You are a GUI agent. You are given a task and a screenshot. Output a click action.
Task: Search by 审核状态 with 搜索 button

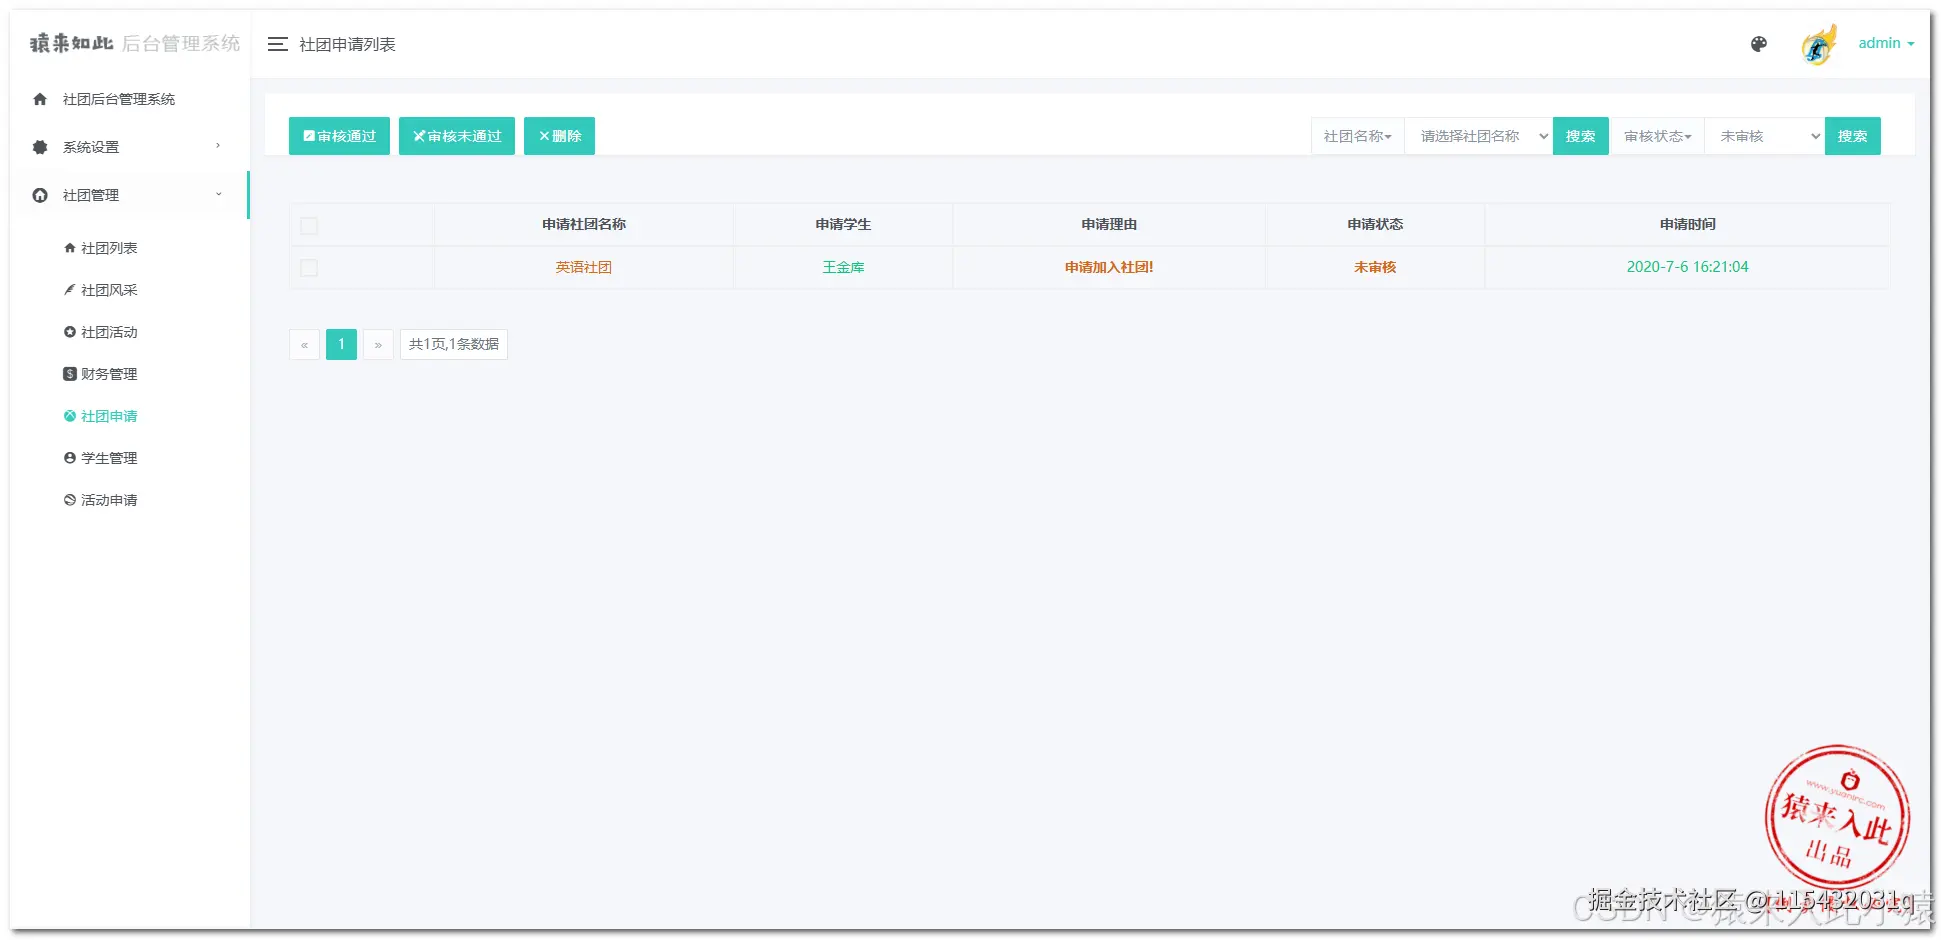point(1852,136)
